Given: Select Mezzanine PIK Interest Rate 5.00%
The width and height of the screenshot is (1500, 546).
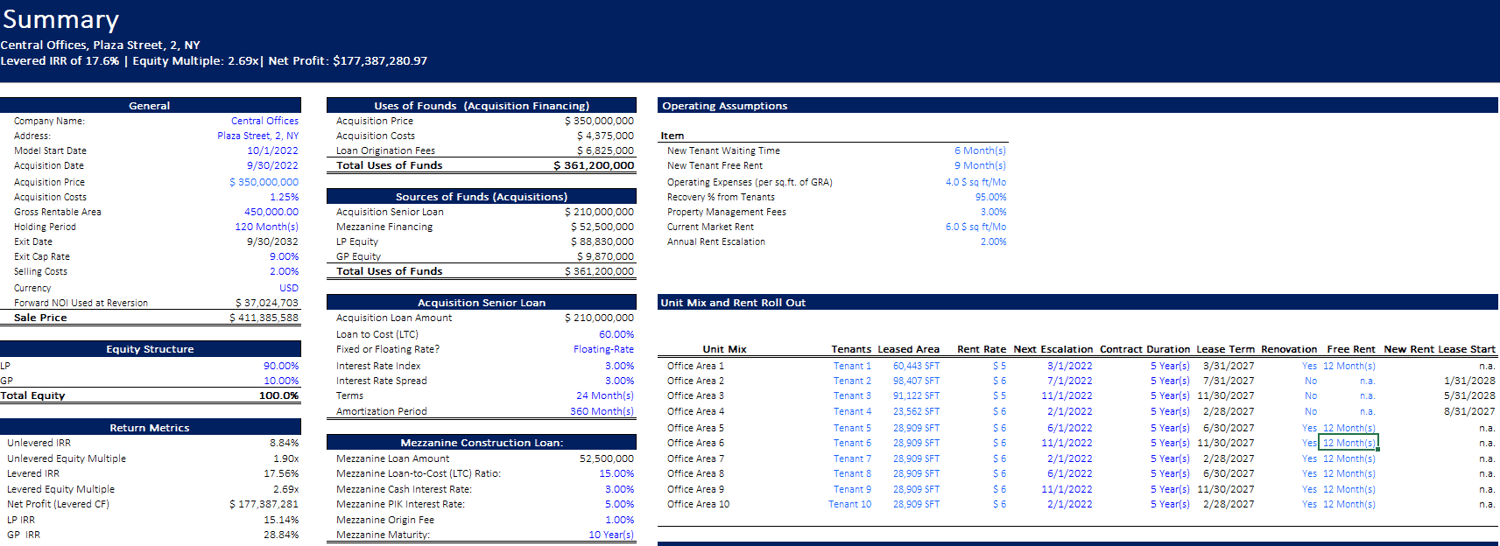Looking at the screenshot, I should point(620,505).
